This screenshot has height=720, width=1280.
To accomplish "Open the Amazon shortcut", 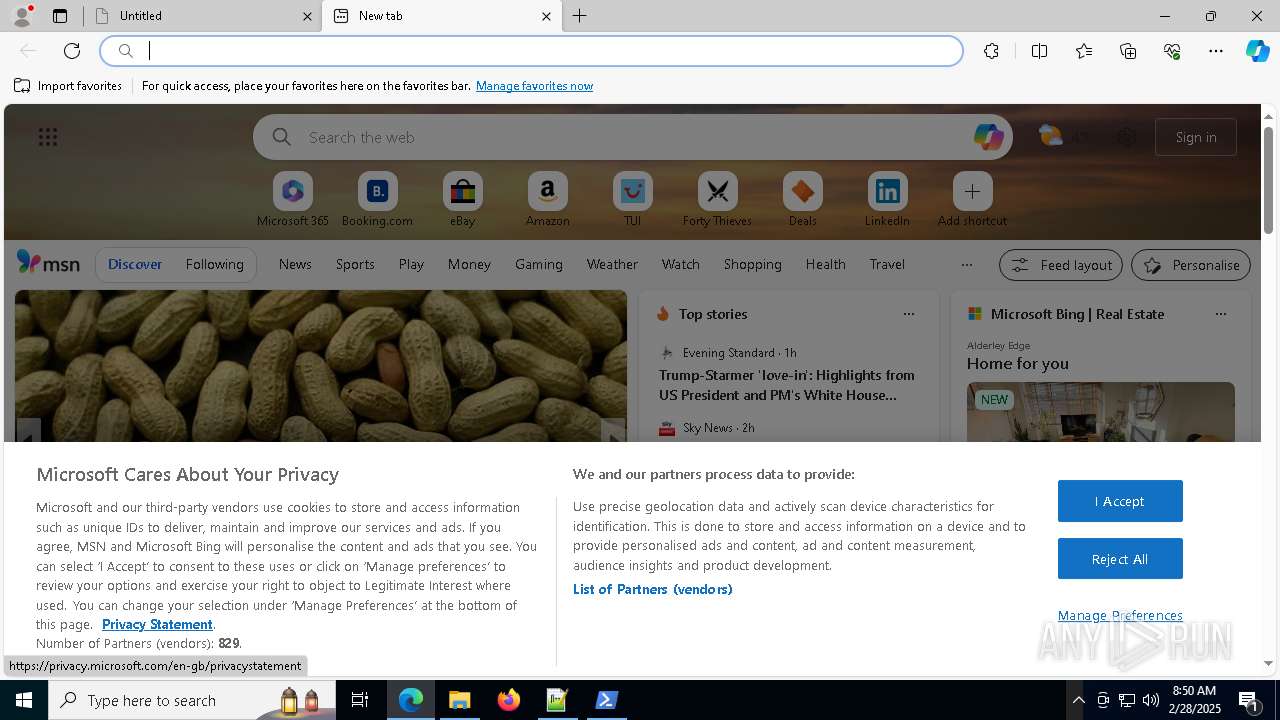I will click(x=547, y=199).
